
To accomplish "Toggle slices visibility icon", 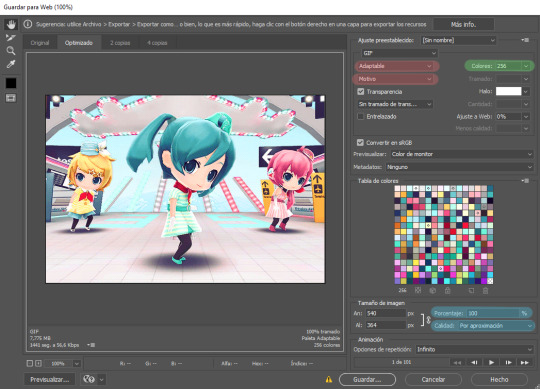I will coord(11,98).
